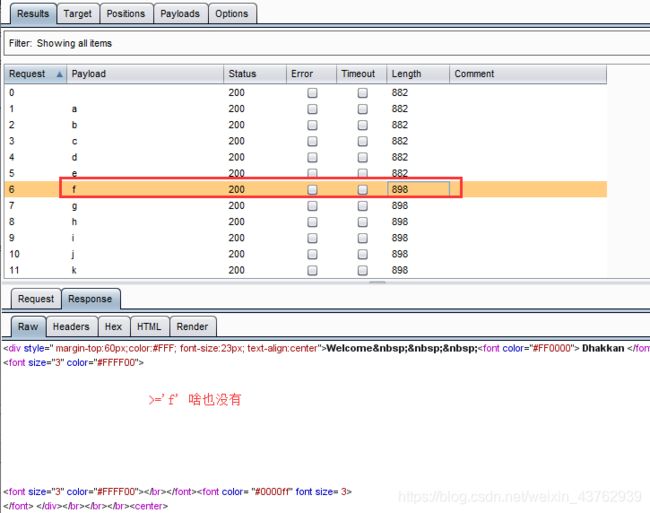Select payload 'h' in row 8
Viewport: 650px width, 513px height.
click(74, 222)
